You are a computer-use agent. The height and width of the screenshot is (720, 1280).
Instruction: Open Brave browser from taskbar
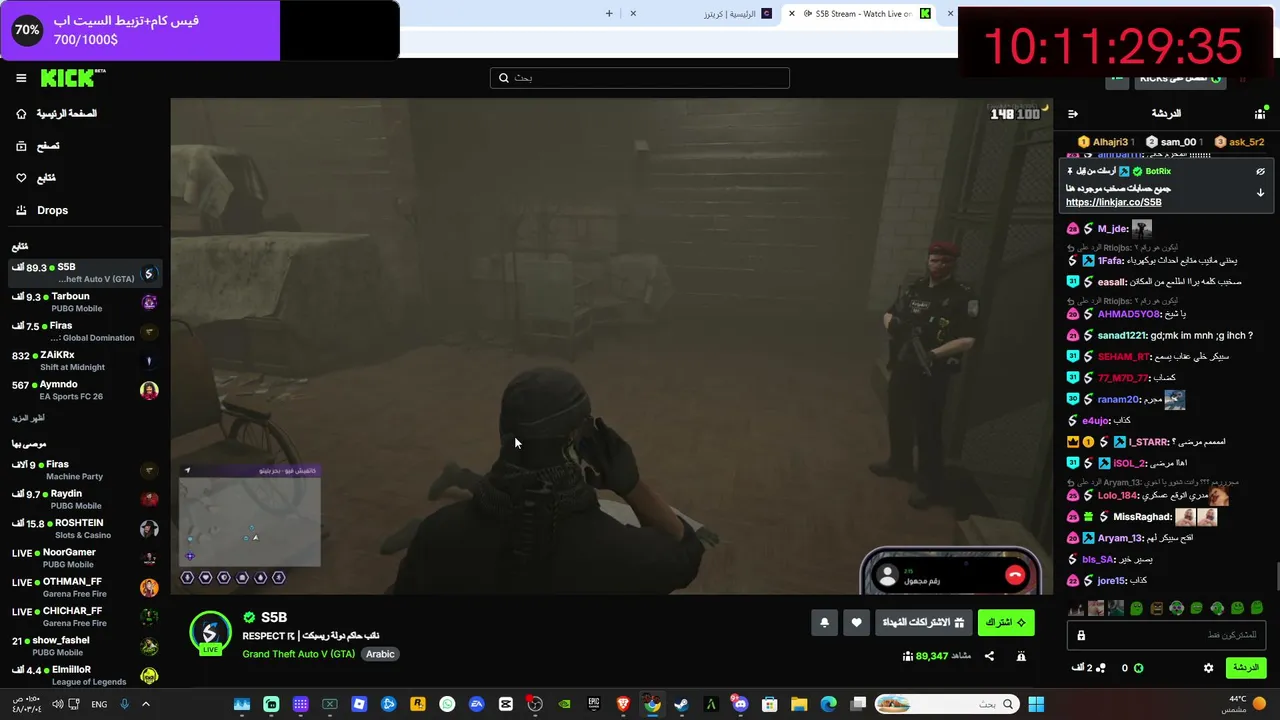point(623,704)
